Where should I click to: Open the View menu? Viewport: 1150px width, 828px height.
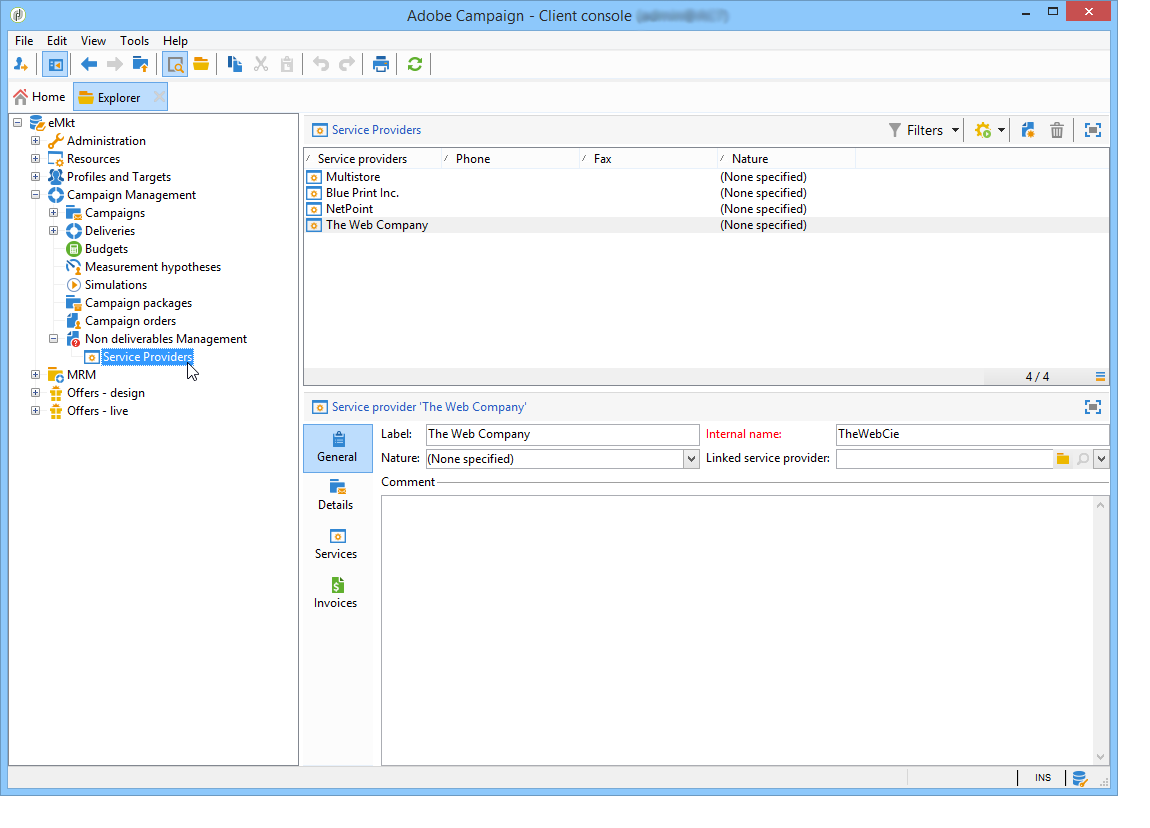[x=93, y=41]
